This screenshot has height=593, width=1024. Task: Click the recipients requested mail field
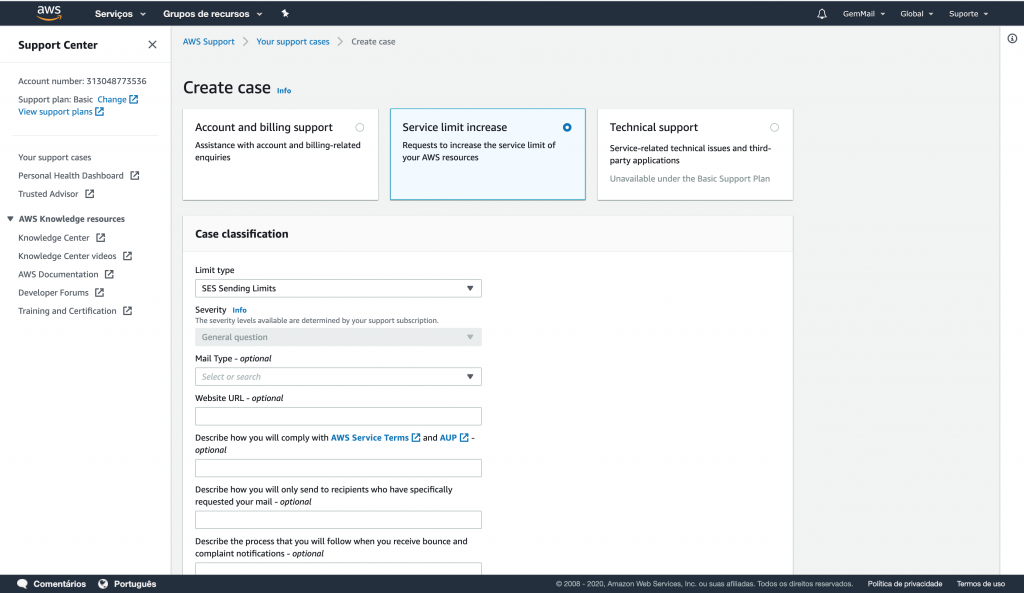(338, 519)
